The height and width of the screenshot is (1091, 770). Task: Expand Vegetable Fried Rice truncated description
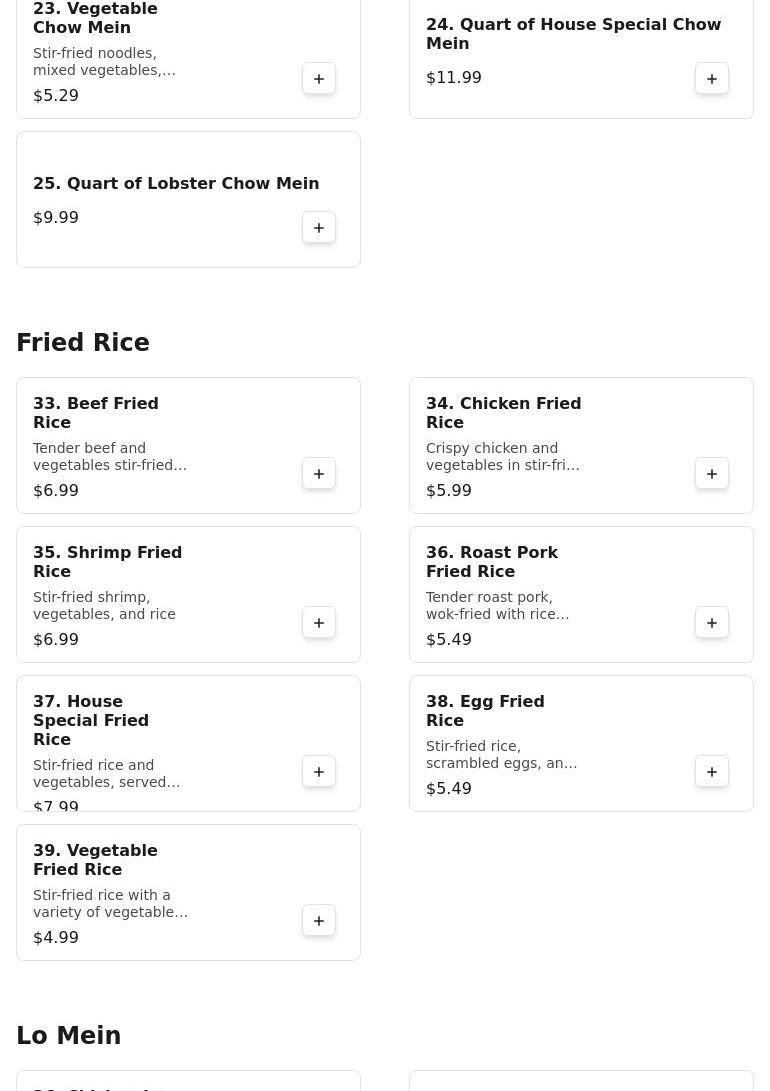click(110, 904)
